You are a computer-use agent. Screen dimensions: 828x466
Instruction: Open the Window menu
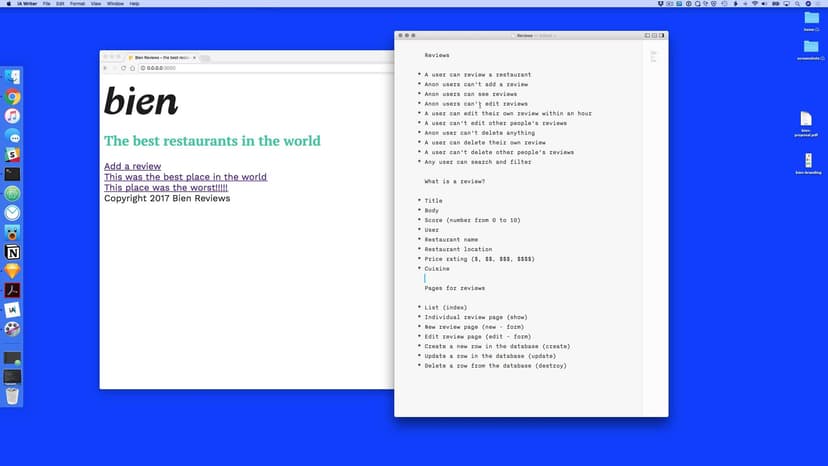tap(115, 4)
